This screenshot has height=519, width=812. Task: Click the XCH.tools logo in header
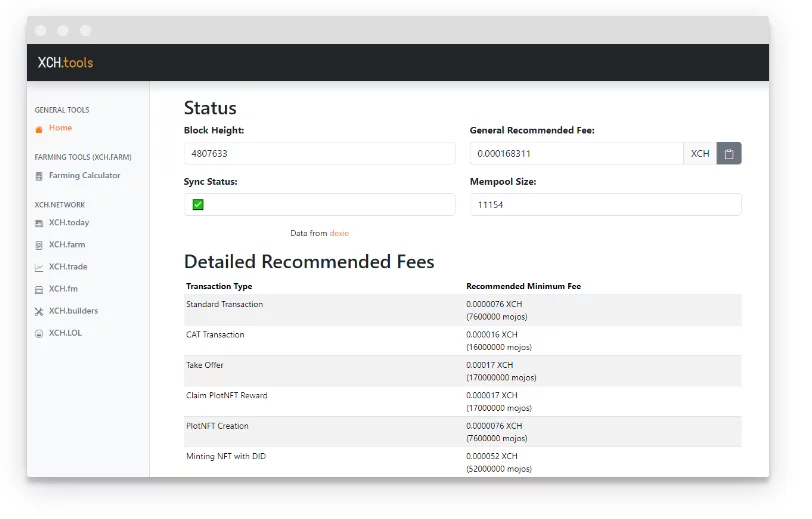[65, 63]
